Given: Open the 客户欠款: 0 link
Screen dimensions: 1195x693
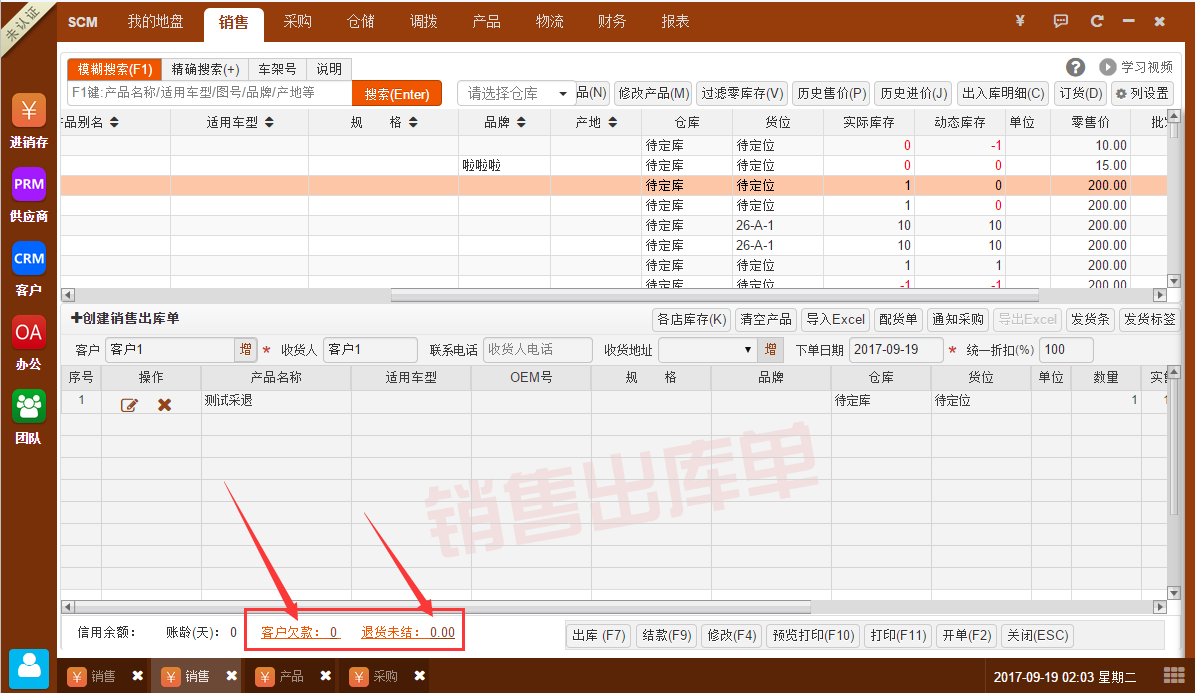Looking at the screenshot, I should point(300,633).
